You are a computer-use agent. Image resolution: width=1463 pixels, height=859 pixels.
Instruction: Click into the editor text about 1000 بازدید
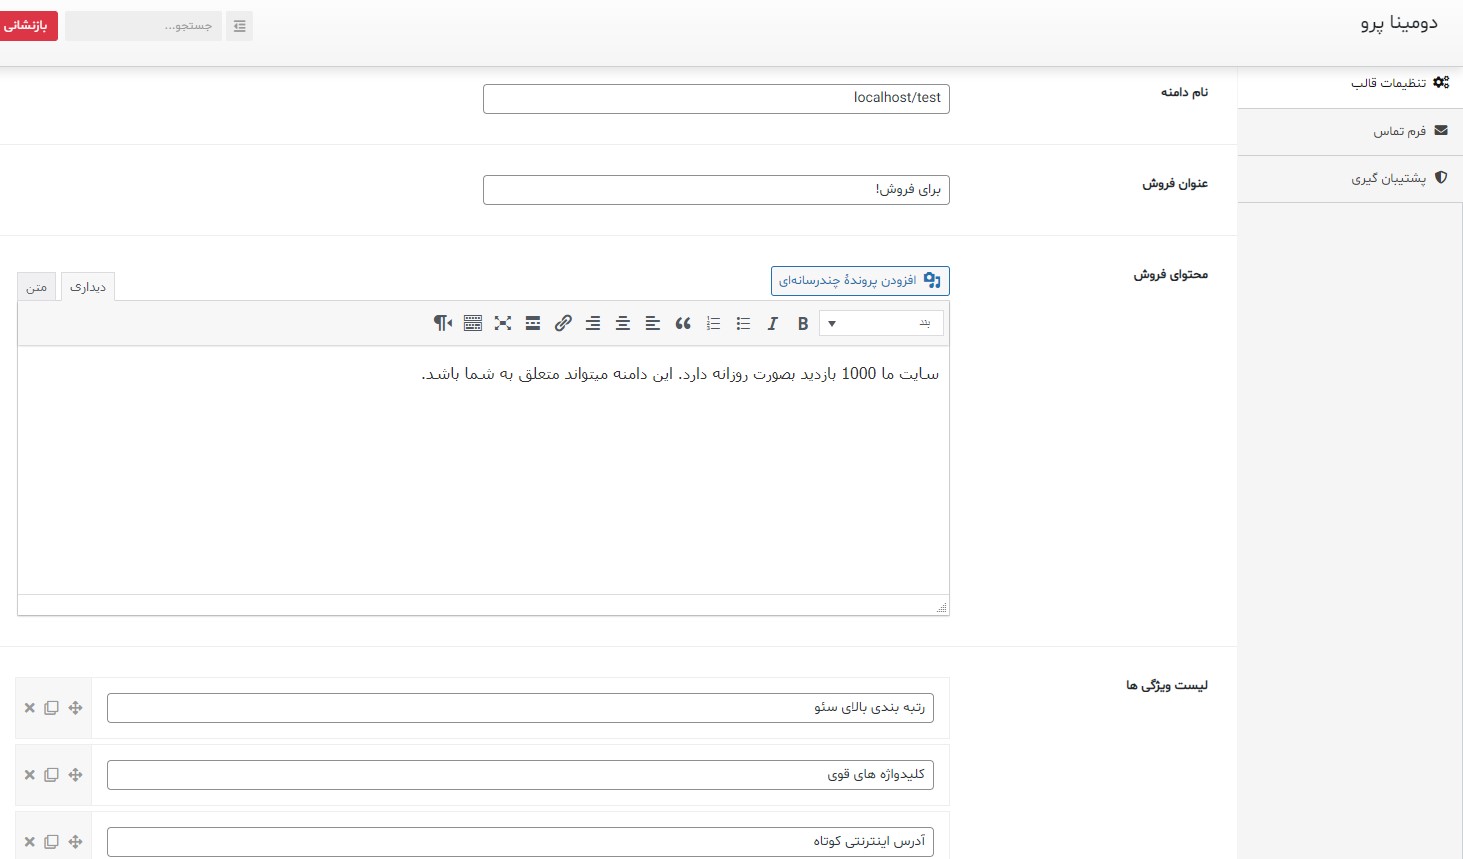click(x=680, y=374)
